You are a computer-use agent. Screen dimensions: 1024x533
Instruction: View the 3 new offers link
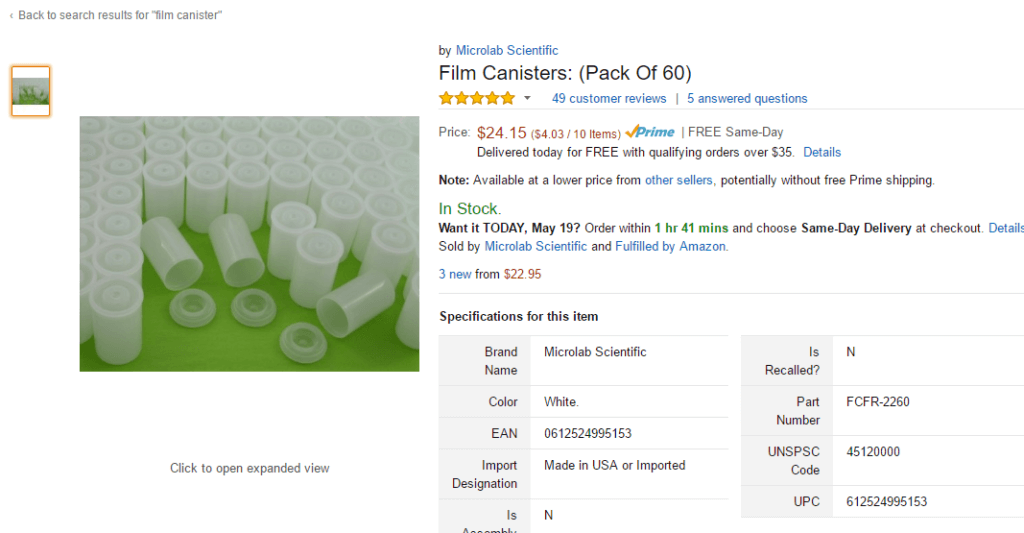click(x=455, y=274)
